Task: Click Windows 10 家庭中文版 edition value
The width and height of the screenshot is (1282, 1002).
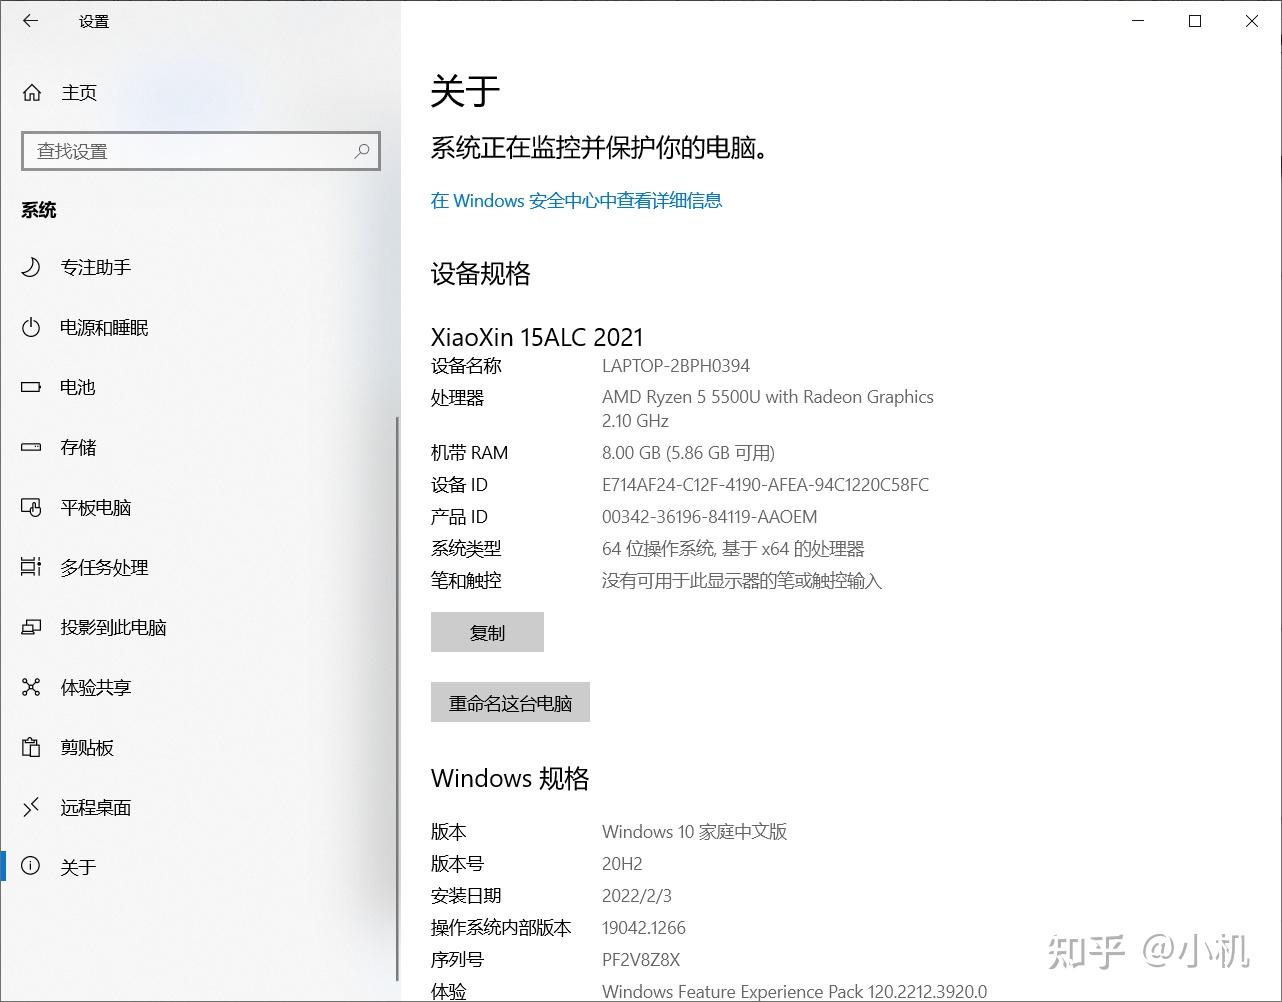Action: (695, 832)
